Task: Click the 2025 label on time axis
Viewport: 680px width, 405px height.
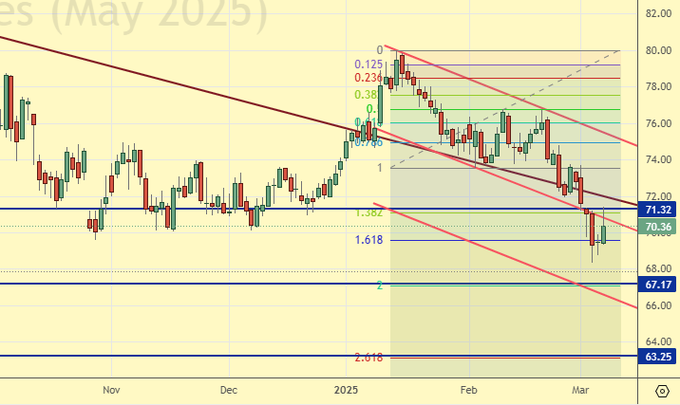Action: pyautogui.click(x=345, y=389)
